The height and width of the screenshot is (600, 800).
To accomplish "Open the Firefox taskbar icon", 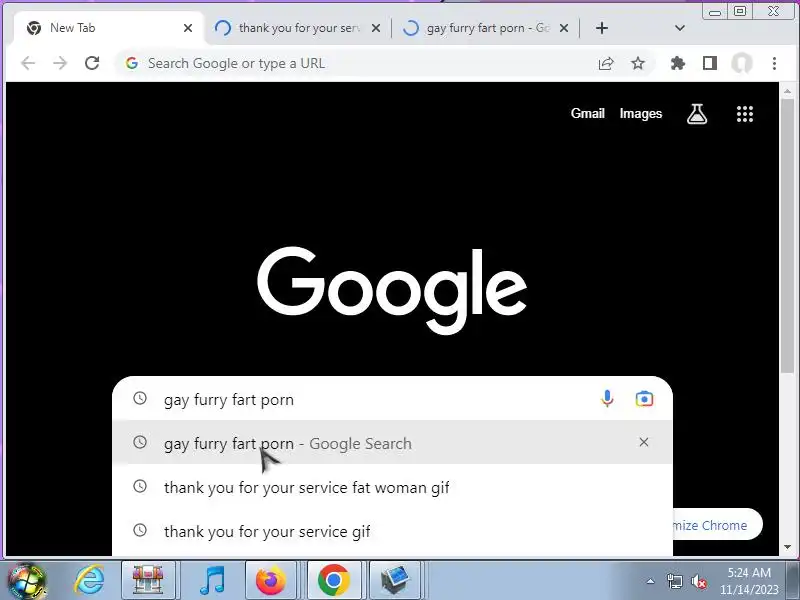I will pos(271,581).
